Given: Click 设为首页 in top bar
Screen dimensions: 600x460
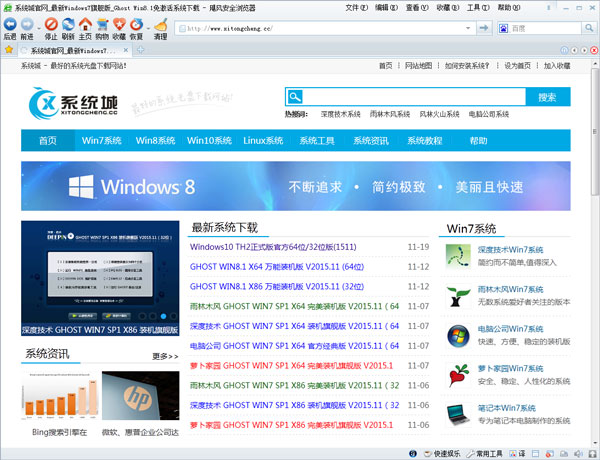Looking at the screenshot, I should 517,65.
